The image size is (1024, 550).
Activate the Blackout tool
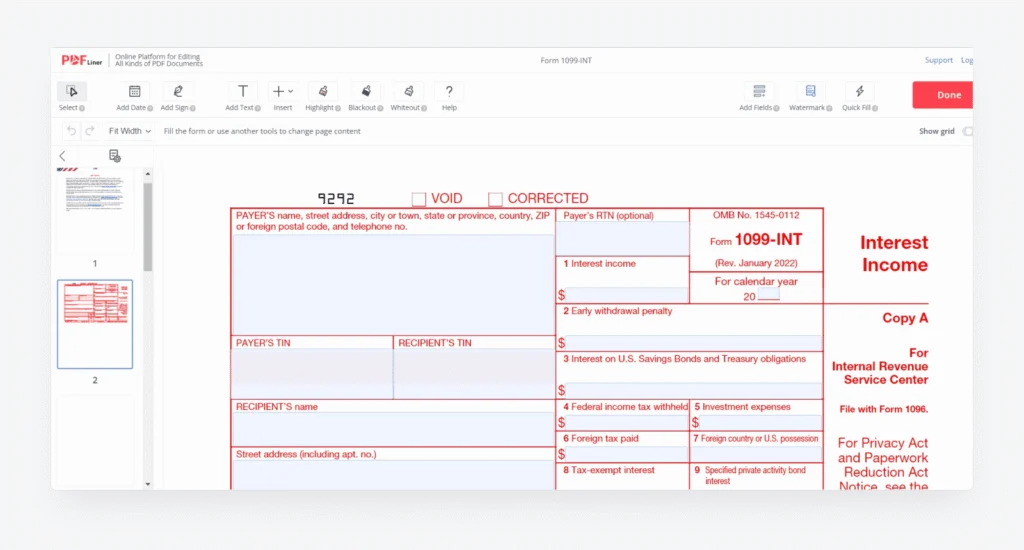pyautogui.click(x=366, y=91)
